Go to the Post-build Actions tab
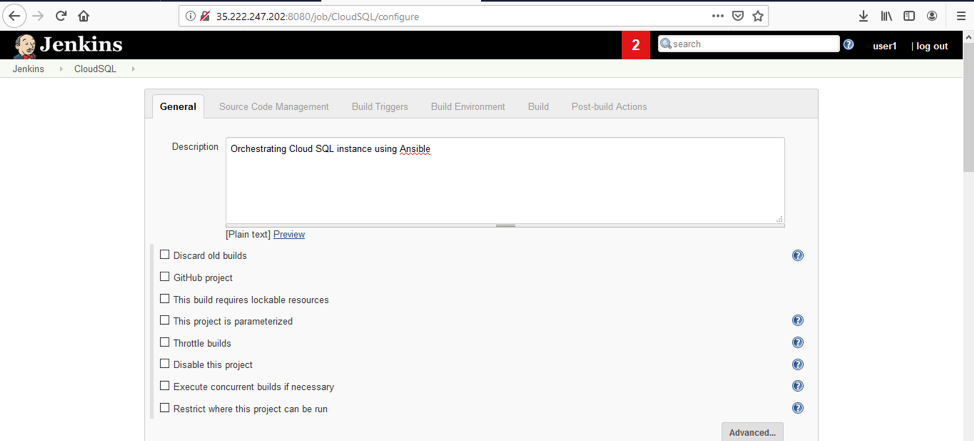Viewport: 974px width, 441px height. (x=609, y=107)
